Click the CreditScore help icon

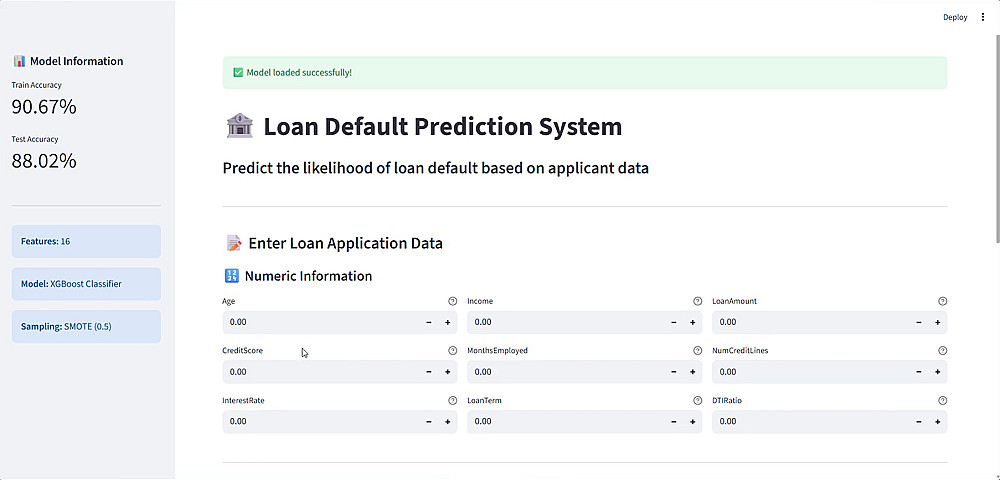[x=453, y=351]
